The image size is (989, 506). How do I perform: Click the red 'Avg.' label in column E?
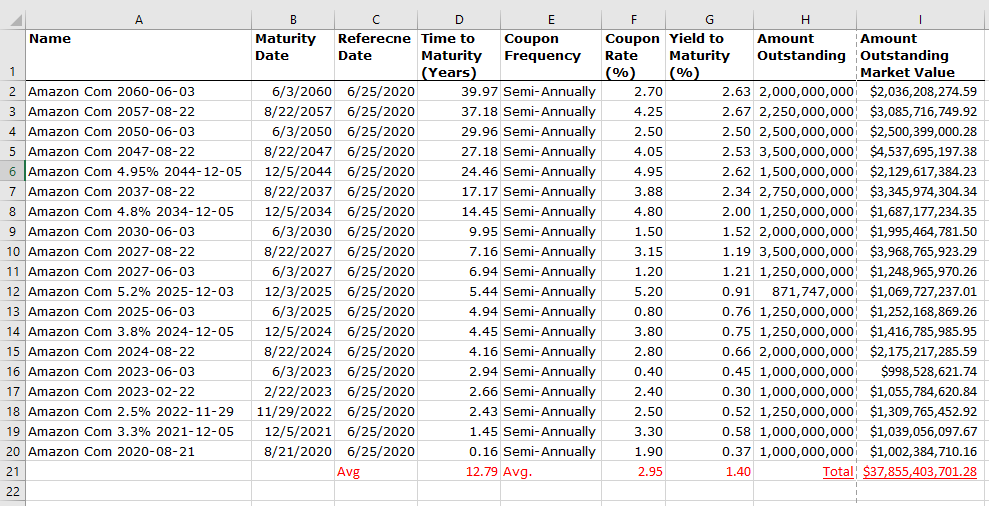(551, 471)
